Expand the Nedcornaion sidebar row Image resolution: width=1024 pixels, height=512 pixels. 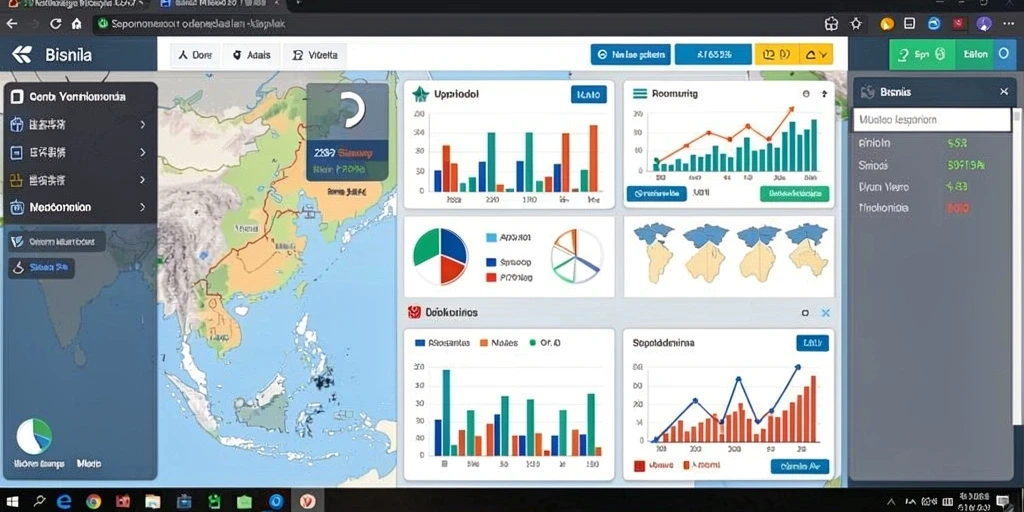point(80,207)
